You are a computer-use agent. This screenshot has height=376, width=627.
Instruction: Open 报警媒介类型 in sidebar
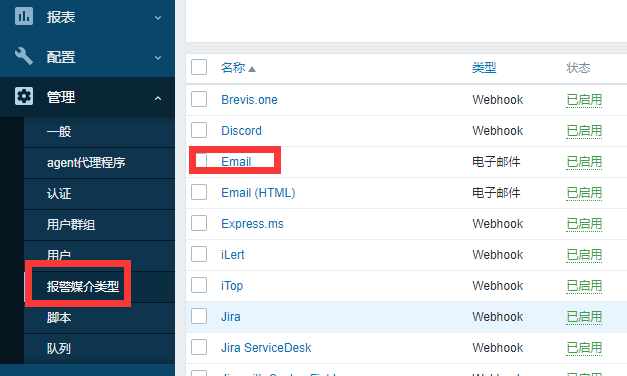83,286
